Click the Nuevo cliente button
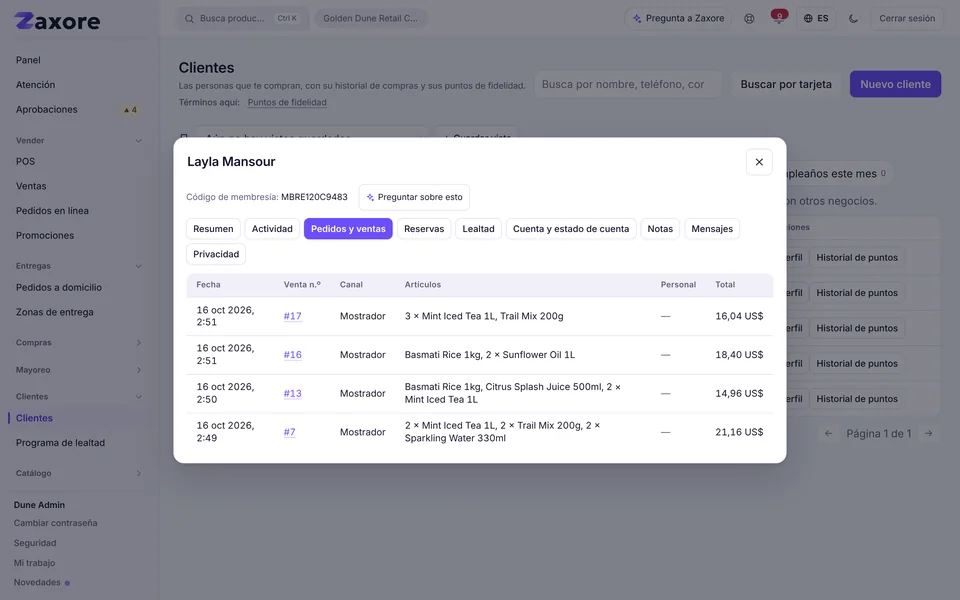This screenshot has height=600, width=960. click(x=895, y=84)
